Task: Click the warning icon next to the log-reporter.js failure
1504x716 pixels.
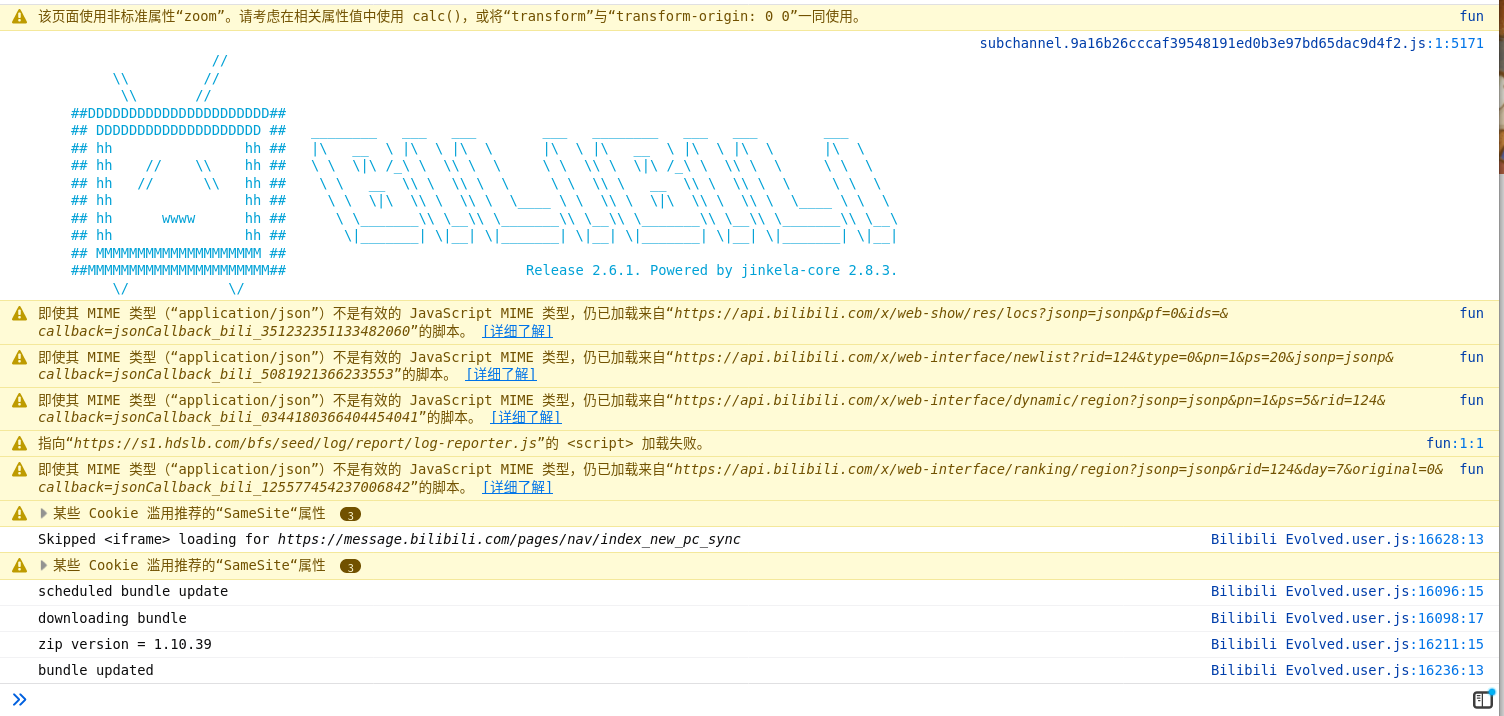Action: [18, 443]
